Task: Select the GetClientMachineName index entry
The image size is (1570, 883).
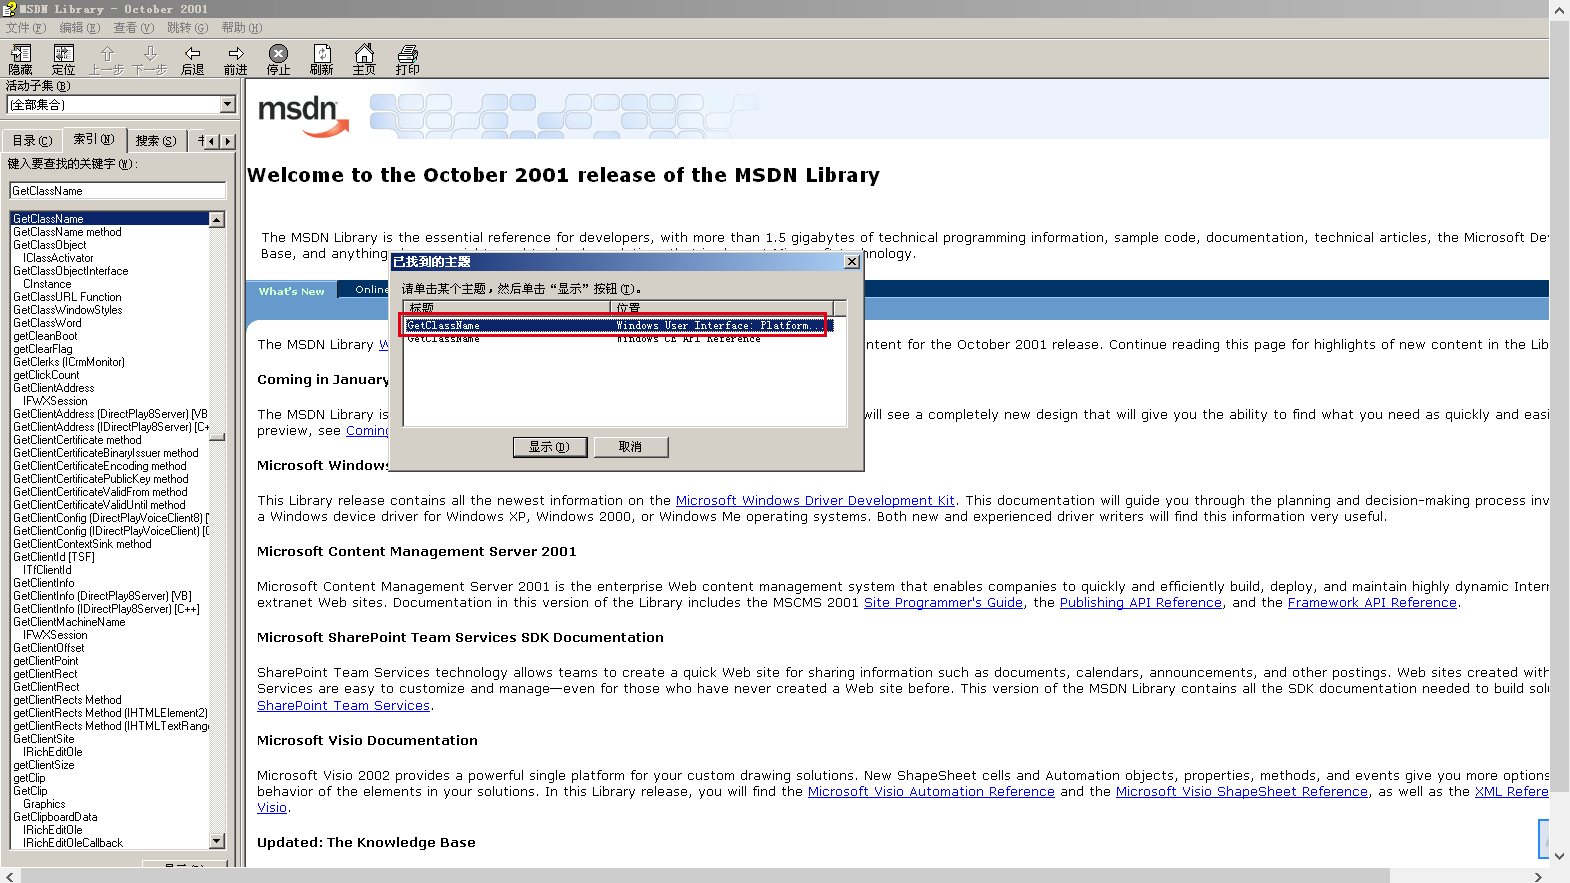Action: point(69,622)
